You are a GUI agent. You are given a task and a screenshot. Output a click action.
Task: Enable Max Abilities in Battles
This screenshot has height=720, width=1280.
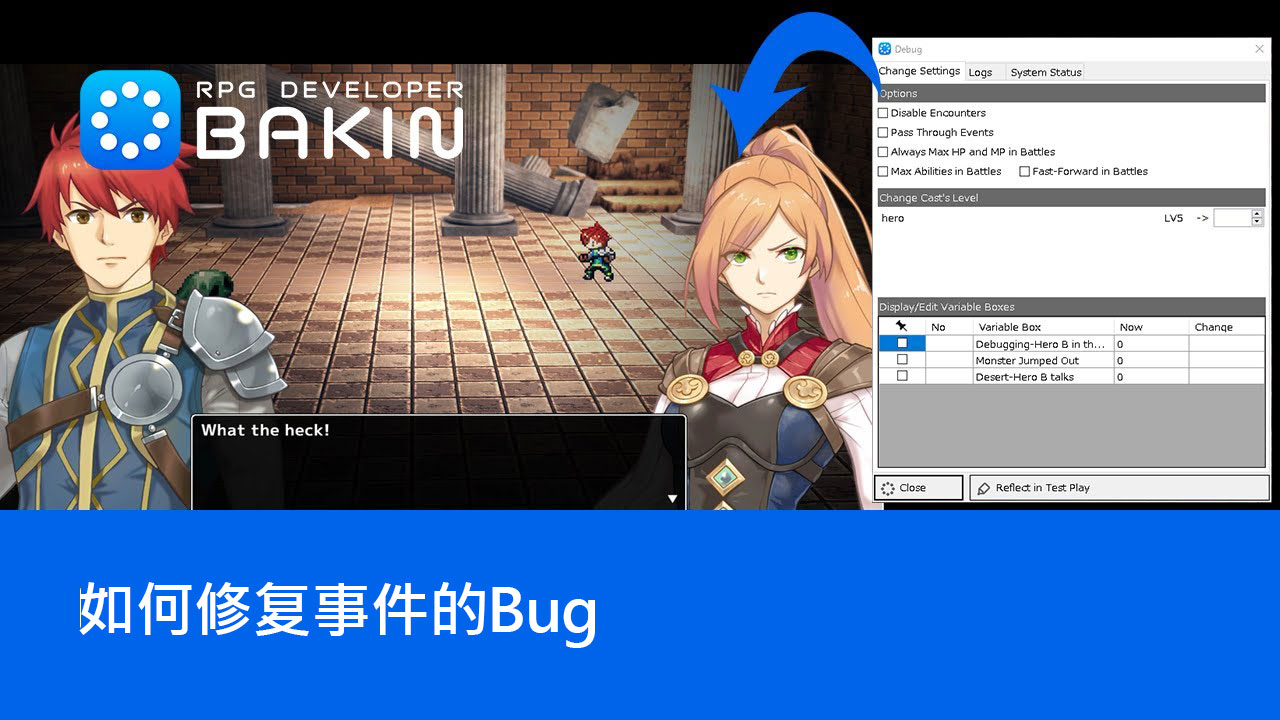[883, 172]
